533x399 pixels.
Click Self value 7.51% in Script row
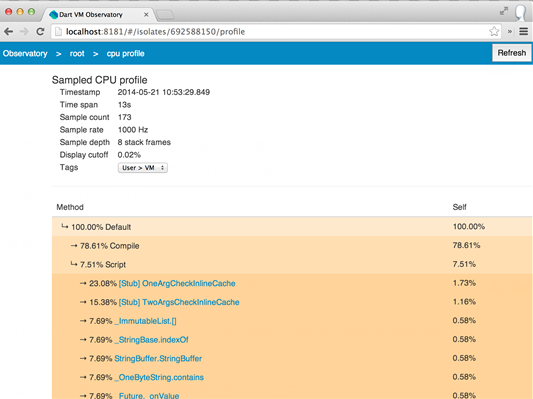pos(464,264)
